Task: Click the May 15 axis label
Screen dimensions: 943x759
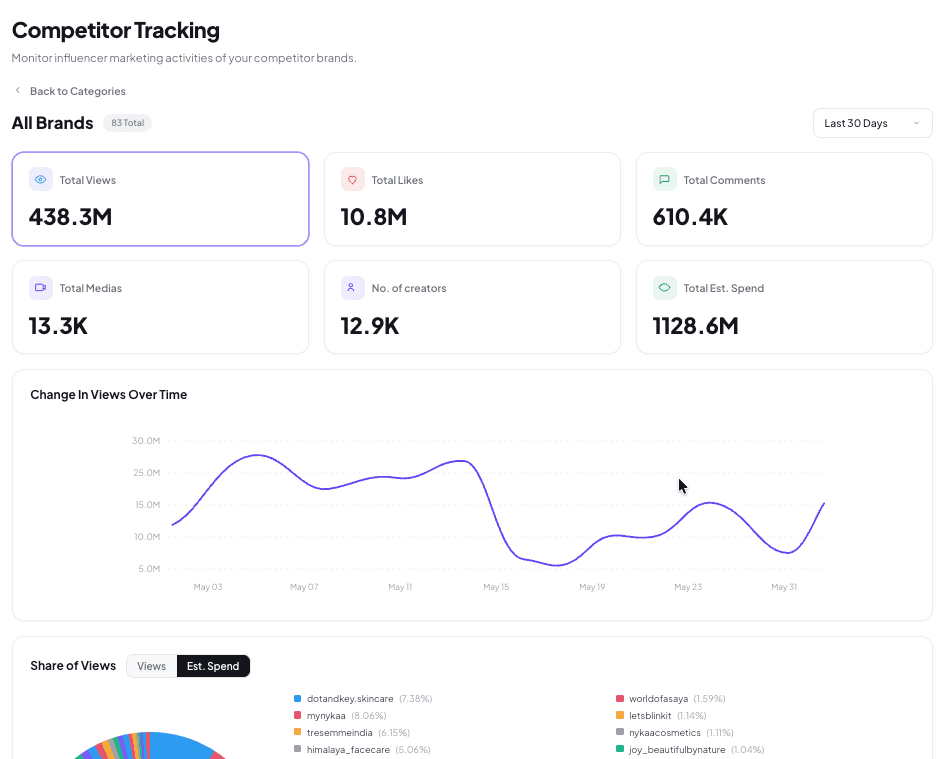Action: [x=496, y=587]
